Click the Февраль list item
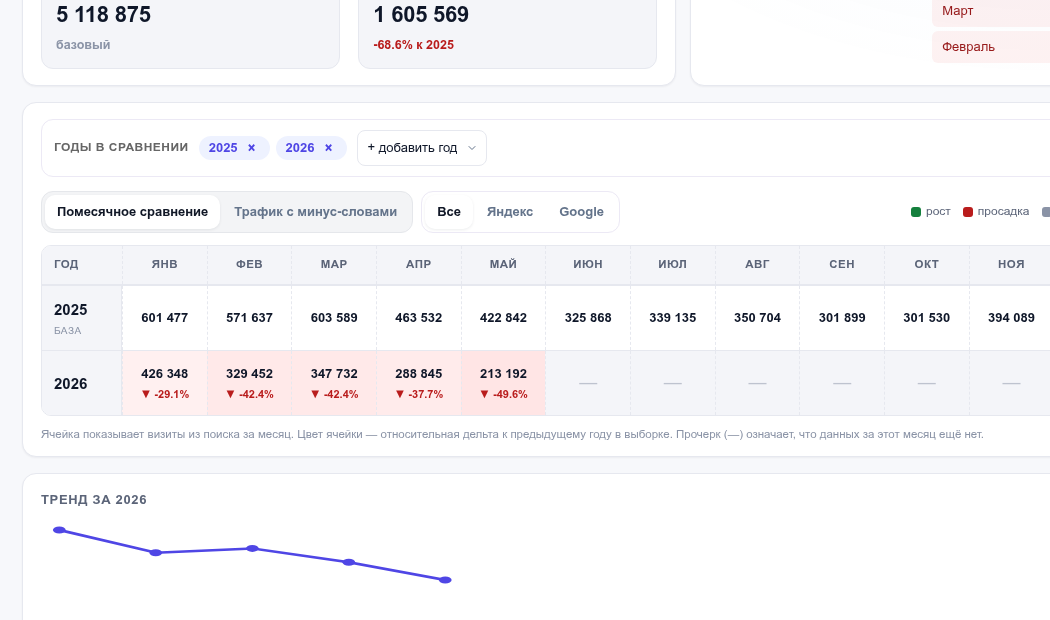The width and height of the screenshot is (1050, 620). 991,47
